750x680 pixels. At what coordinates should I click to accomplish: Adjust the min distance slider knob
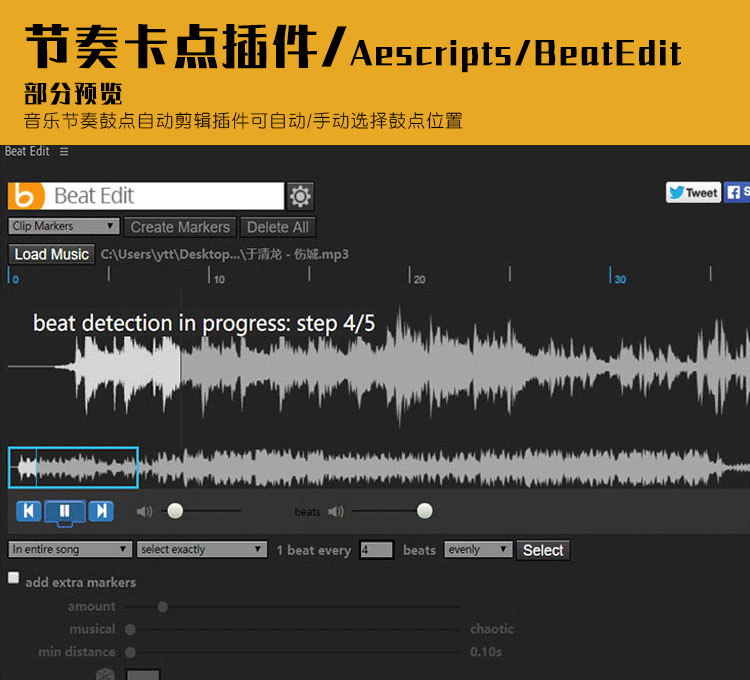[130, 652]
